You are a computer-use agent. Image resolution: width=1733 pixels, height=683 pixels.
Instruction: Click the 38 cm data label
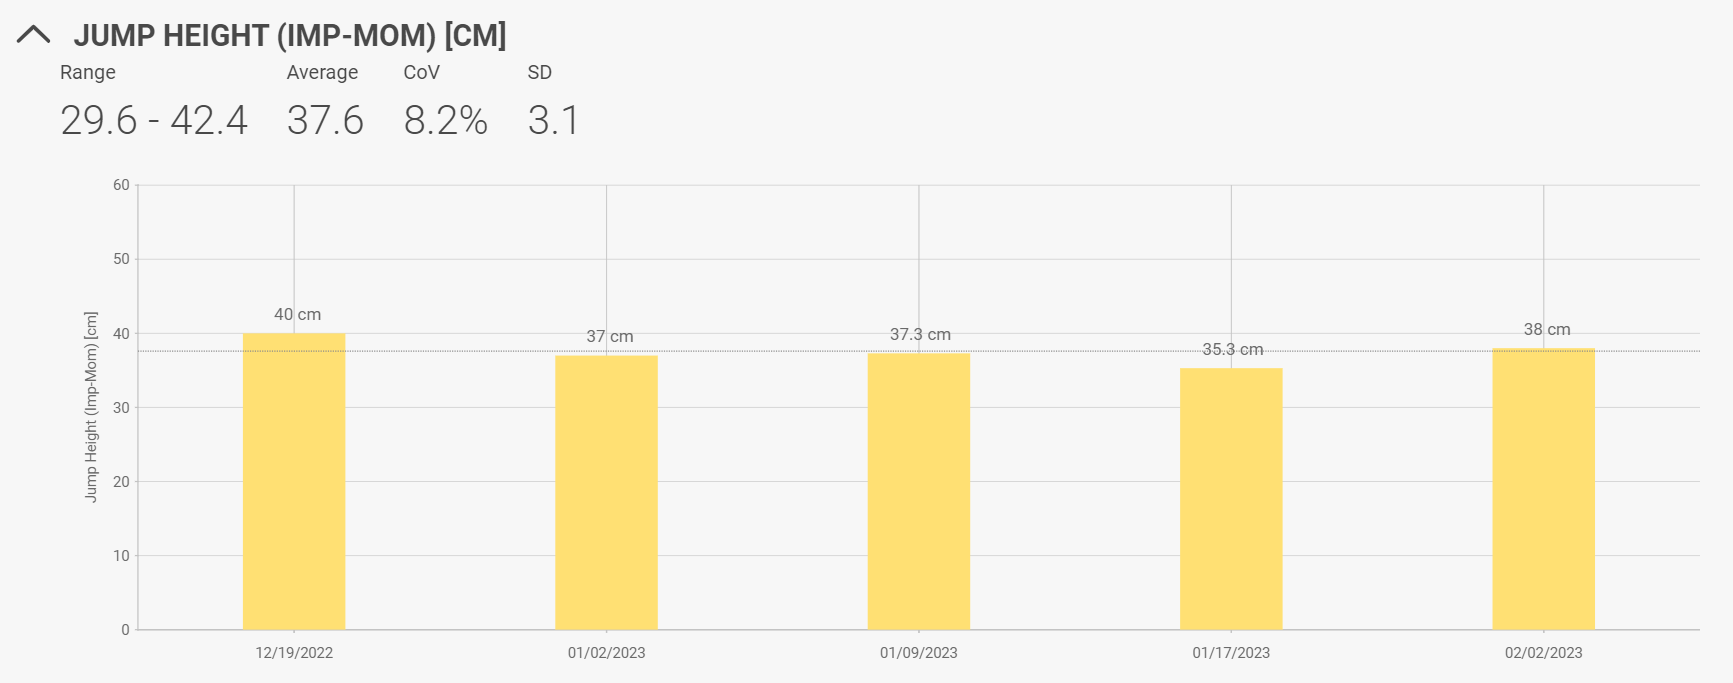[x=1547, y=329]
